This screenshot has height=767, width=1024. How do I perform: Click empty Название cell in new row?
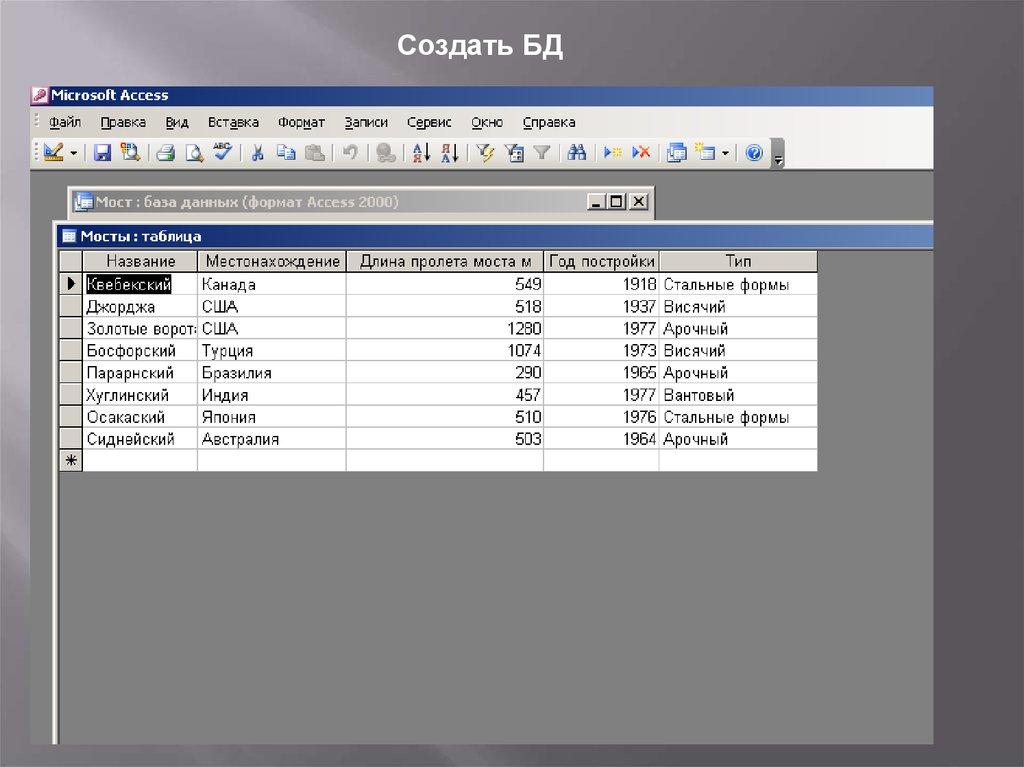(140, 461)
